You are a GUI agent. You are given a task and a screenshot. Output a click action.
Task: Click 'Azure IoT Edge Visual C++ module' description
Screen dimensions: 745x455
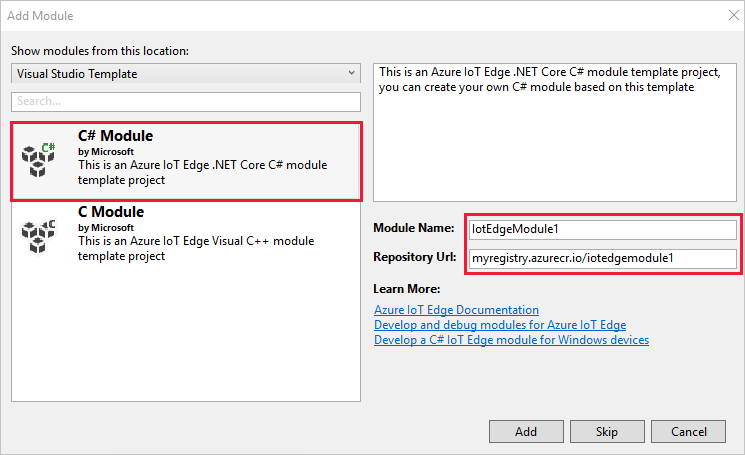(x=196, y=248)
